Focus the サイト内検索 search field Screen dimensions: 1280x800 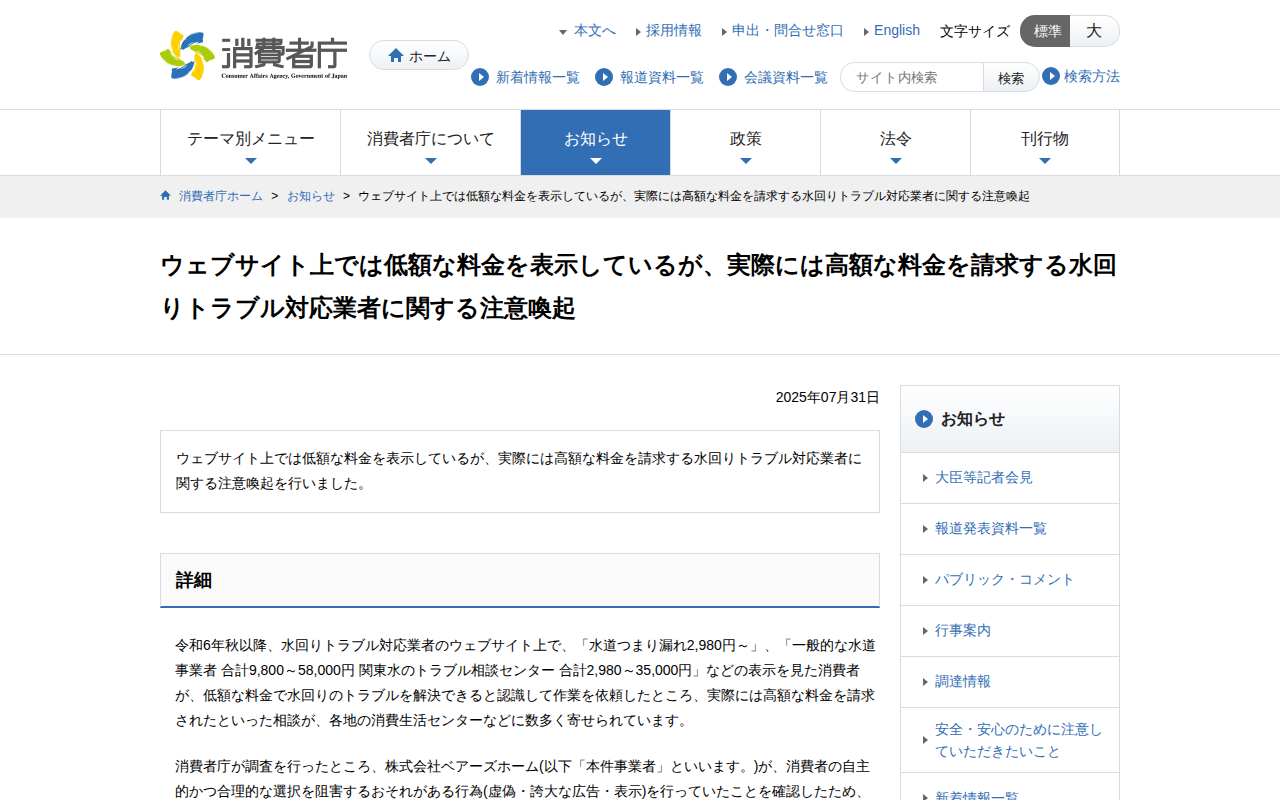912,77
